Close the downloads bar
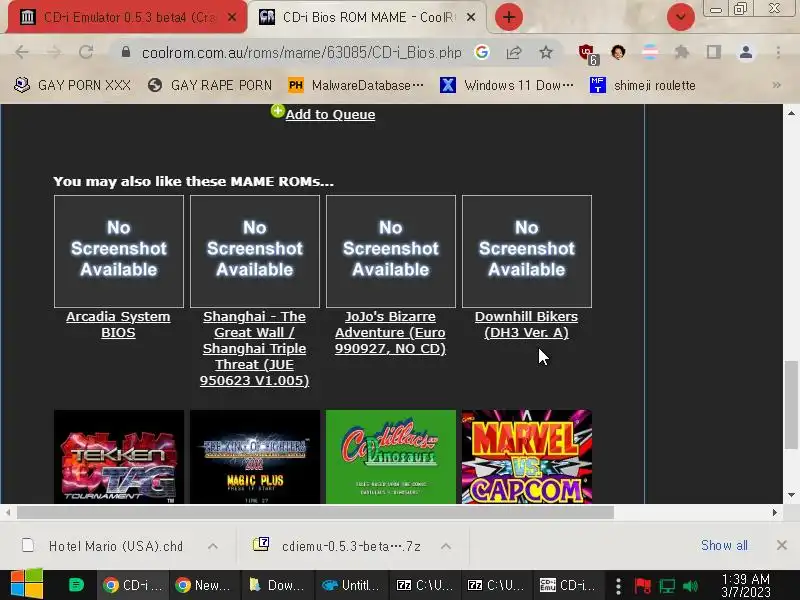 click(x=782, y=545)
